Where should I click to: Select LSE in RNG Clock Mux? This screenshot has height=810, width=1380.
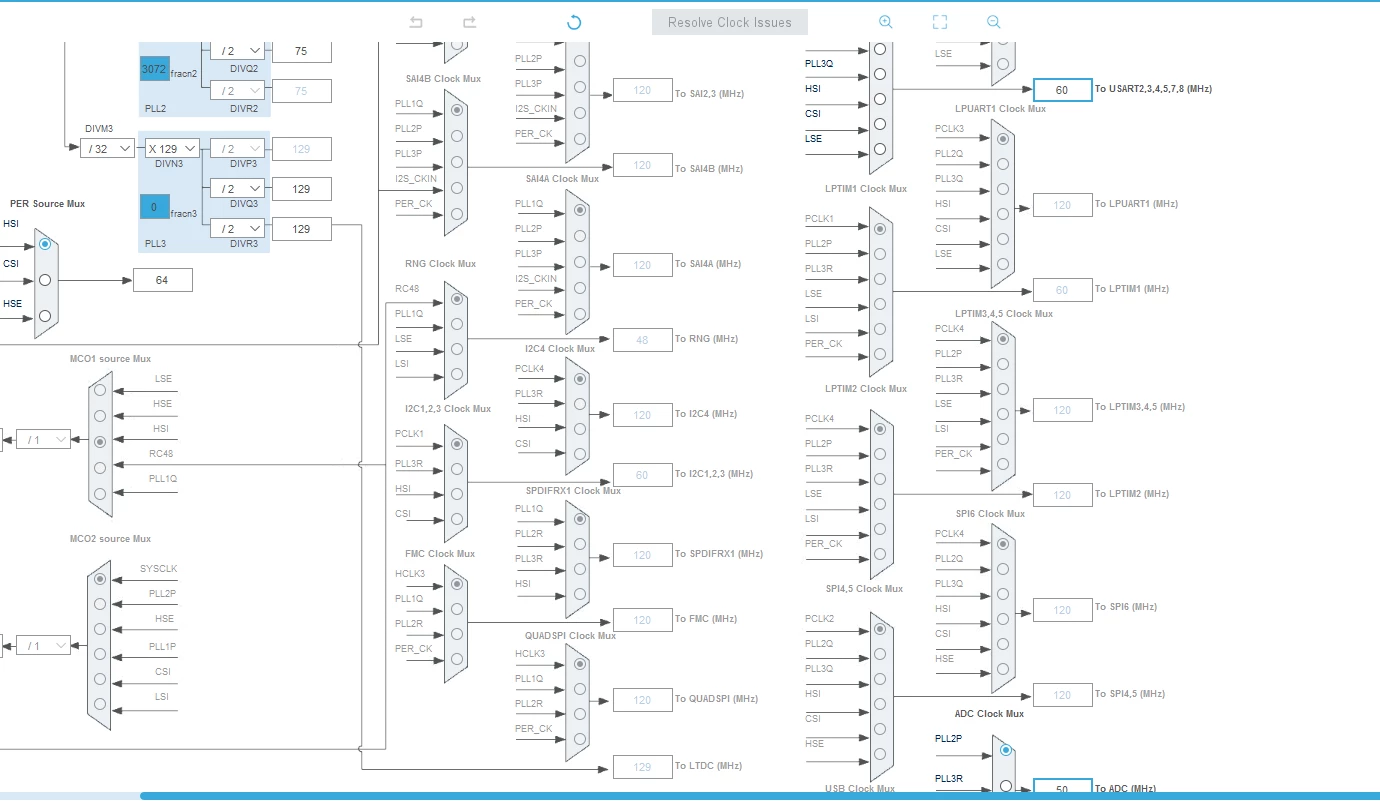point(457,349)
